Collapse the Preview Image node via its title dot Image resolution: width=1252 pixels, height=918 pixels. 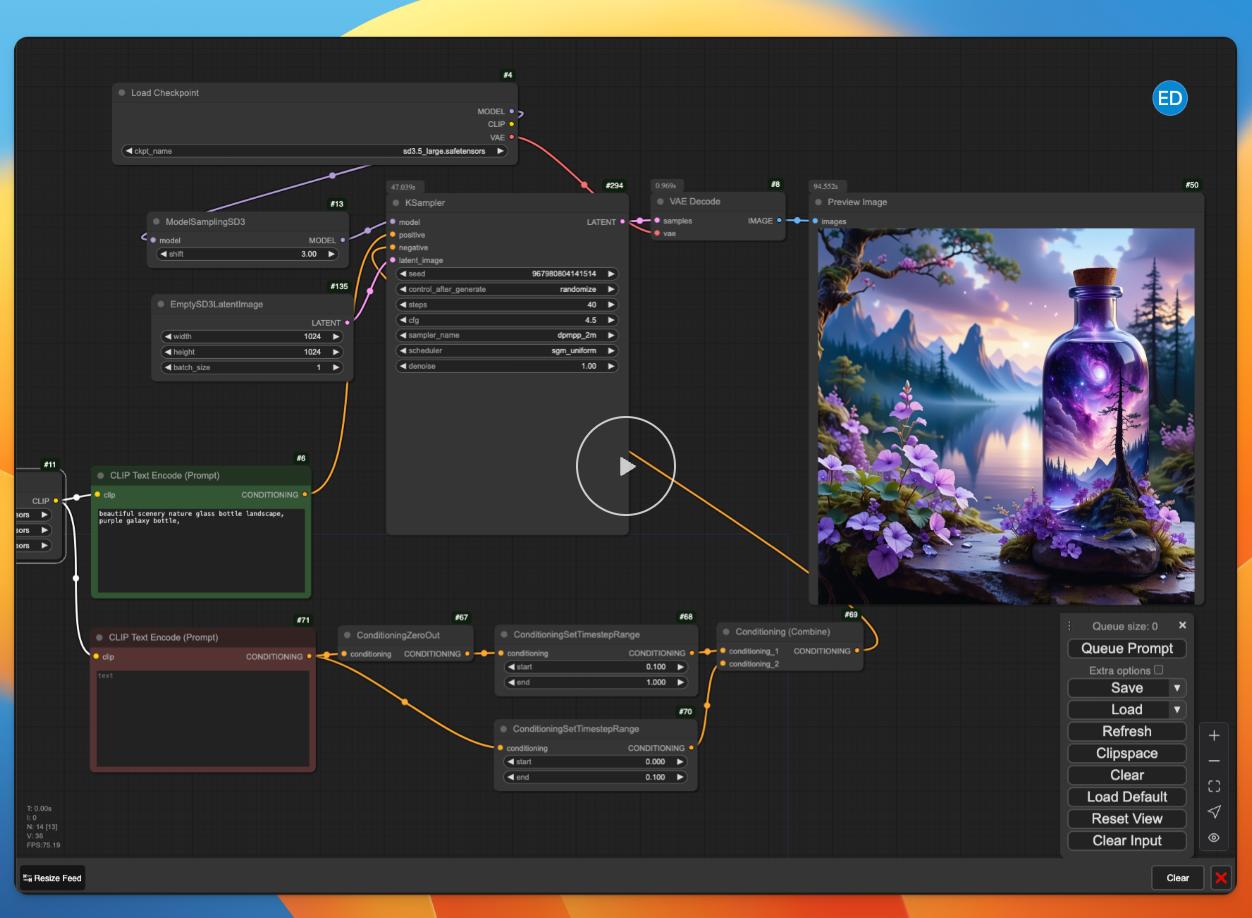818,202
